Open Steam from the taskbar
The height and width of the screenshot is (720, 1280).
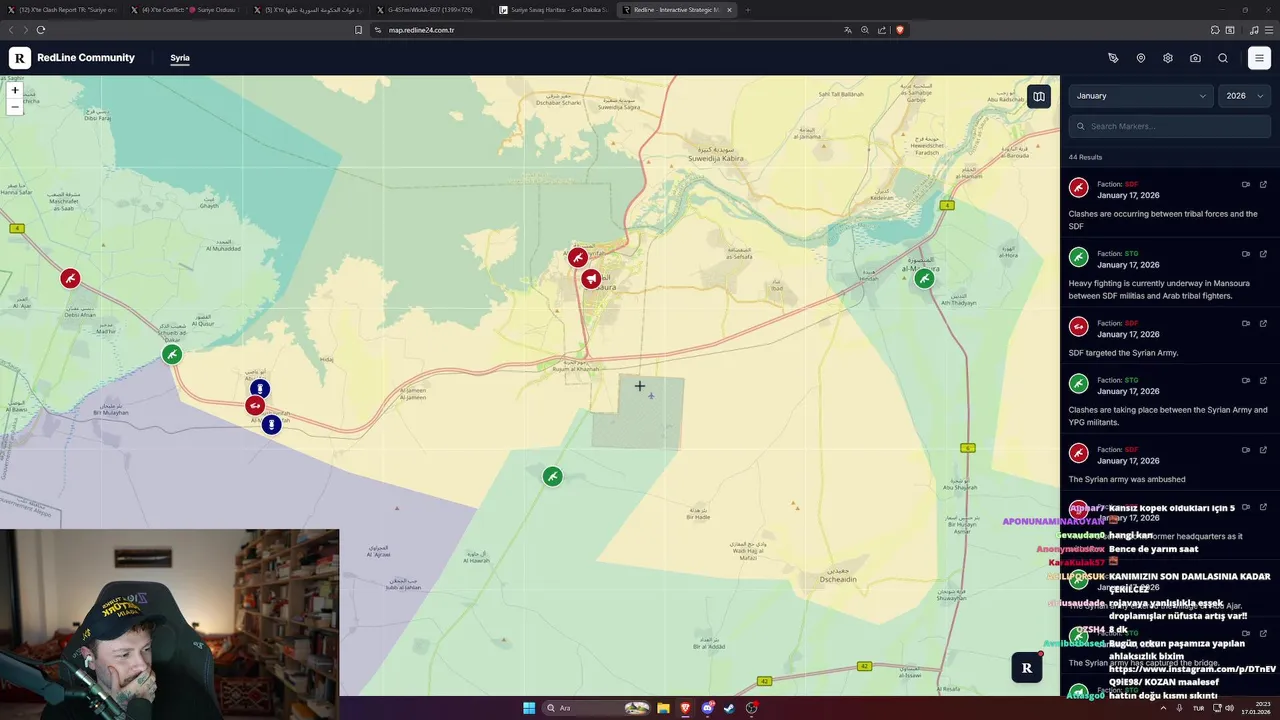[729, 708]
